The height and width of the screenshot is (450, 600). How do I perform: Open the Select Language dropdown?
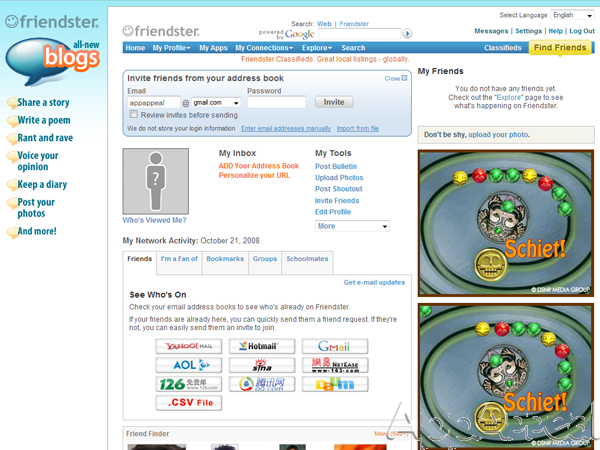pos(577,15)
